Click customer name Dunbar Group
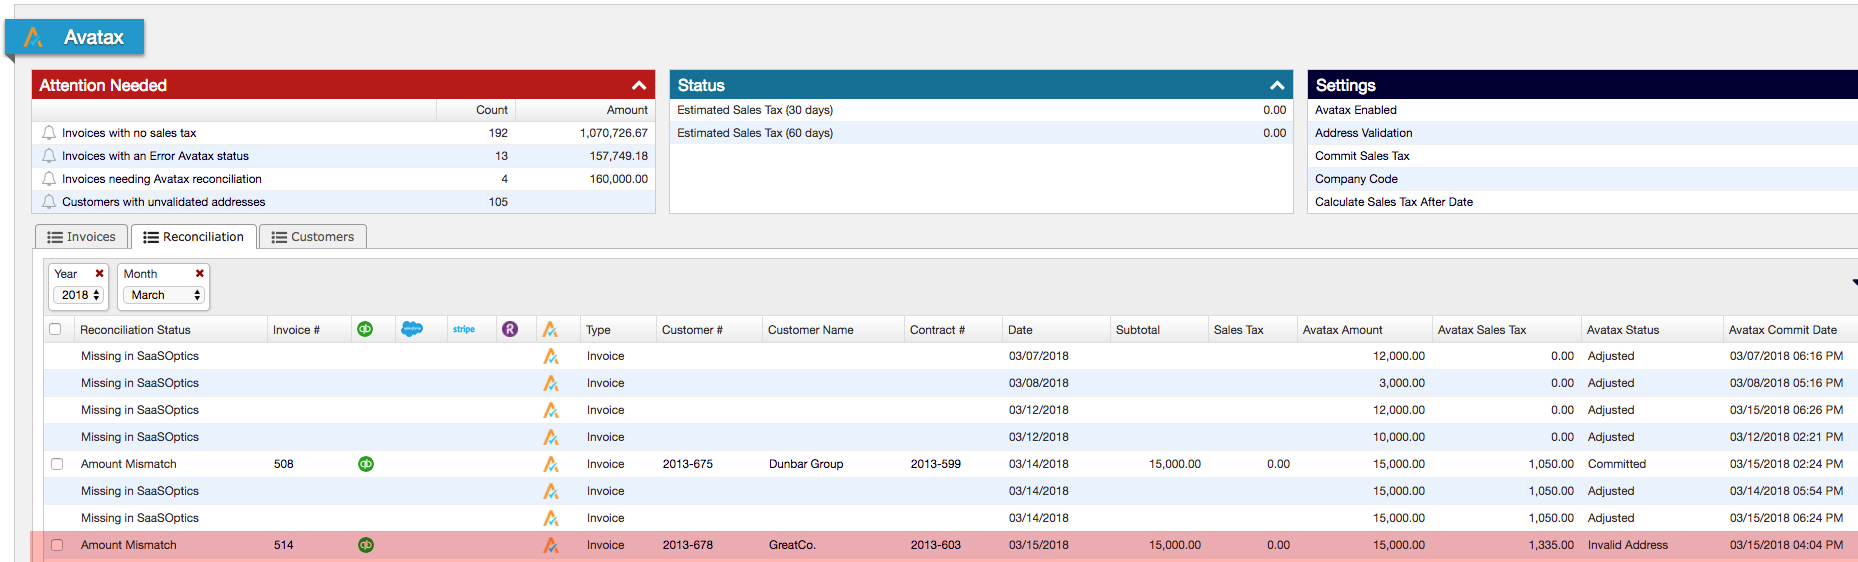Image resolution: width=1858 pixels, height=562 pixels. (x=806, y=464)
